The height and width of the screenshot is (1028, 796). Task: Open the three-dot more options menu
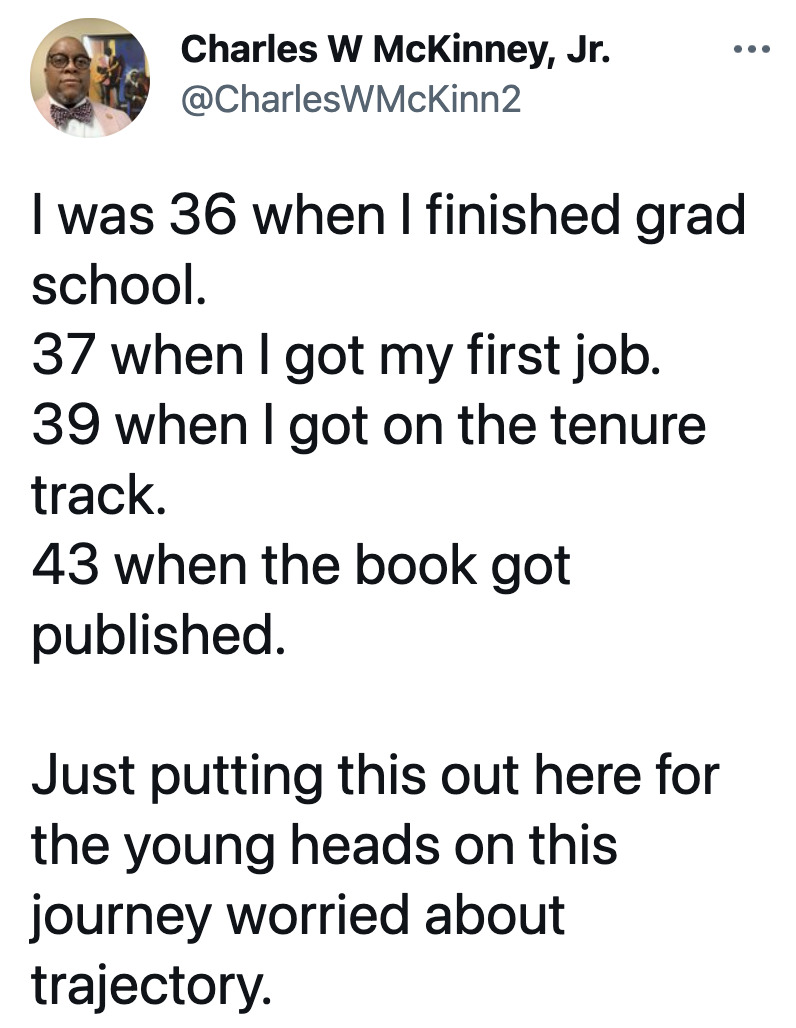(x=751, y=49)
